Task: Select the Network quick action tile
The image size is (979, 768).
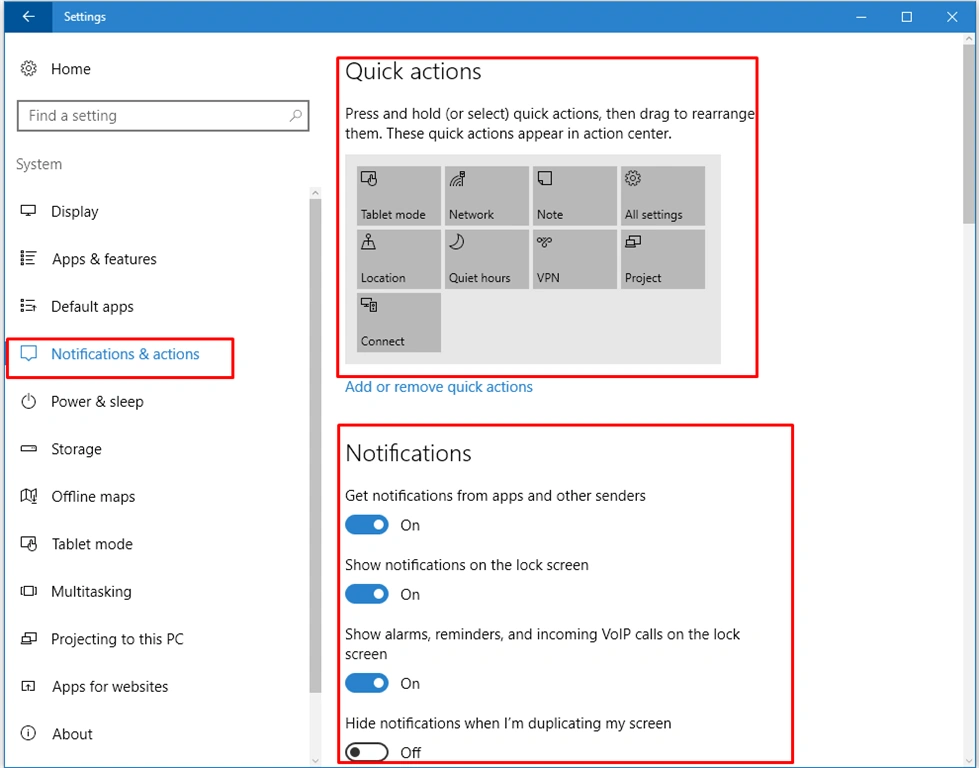Action: click(x=486, y=195)
